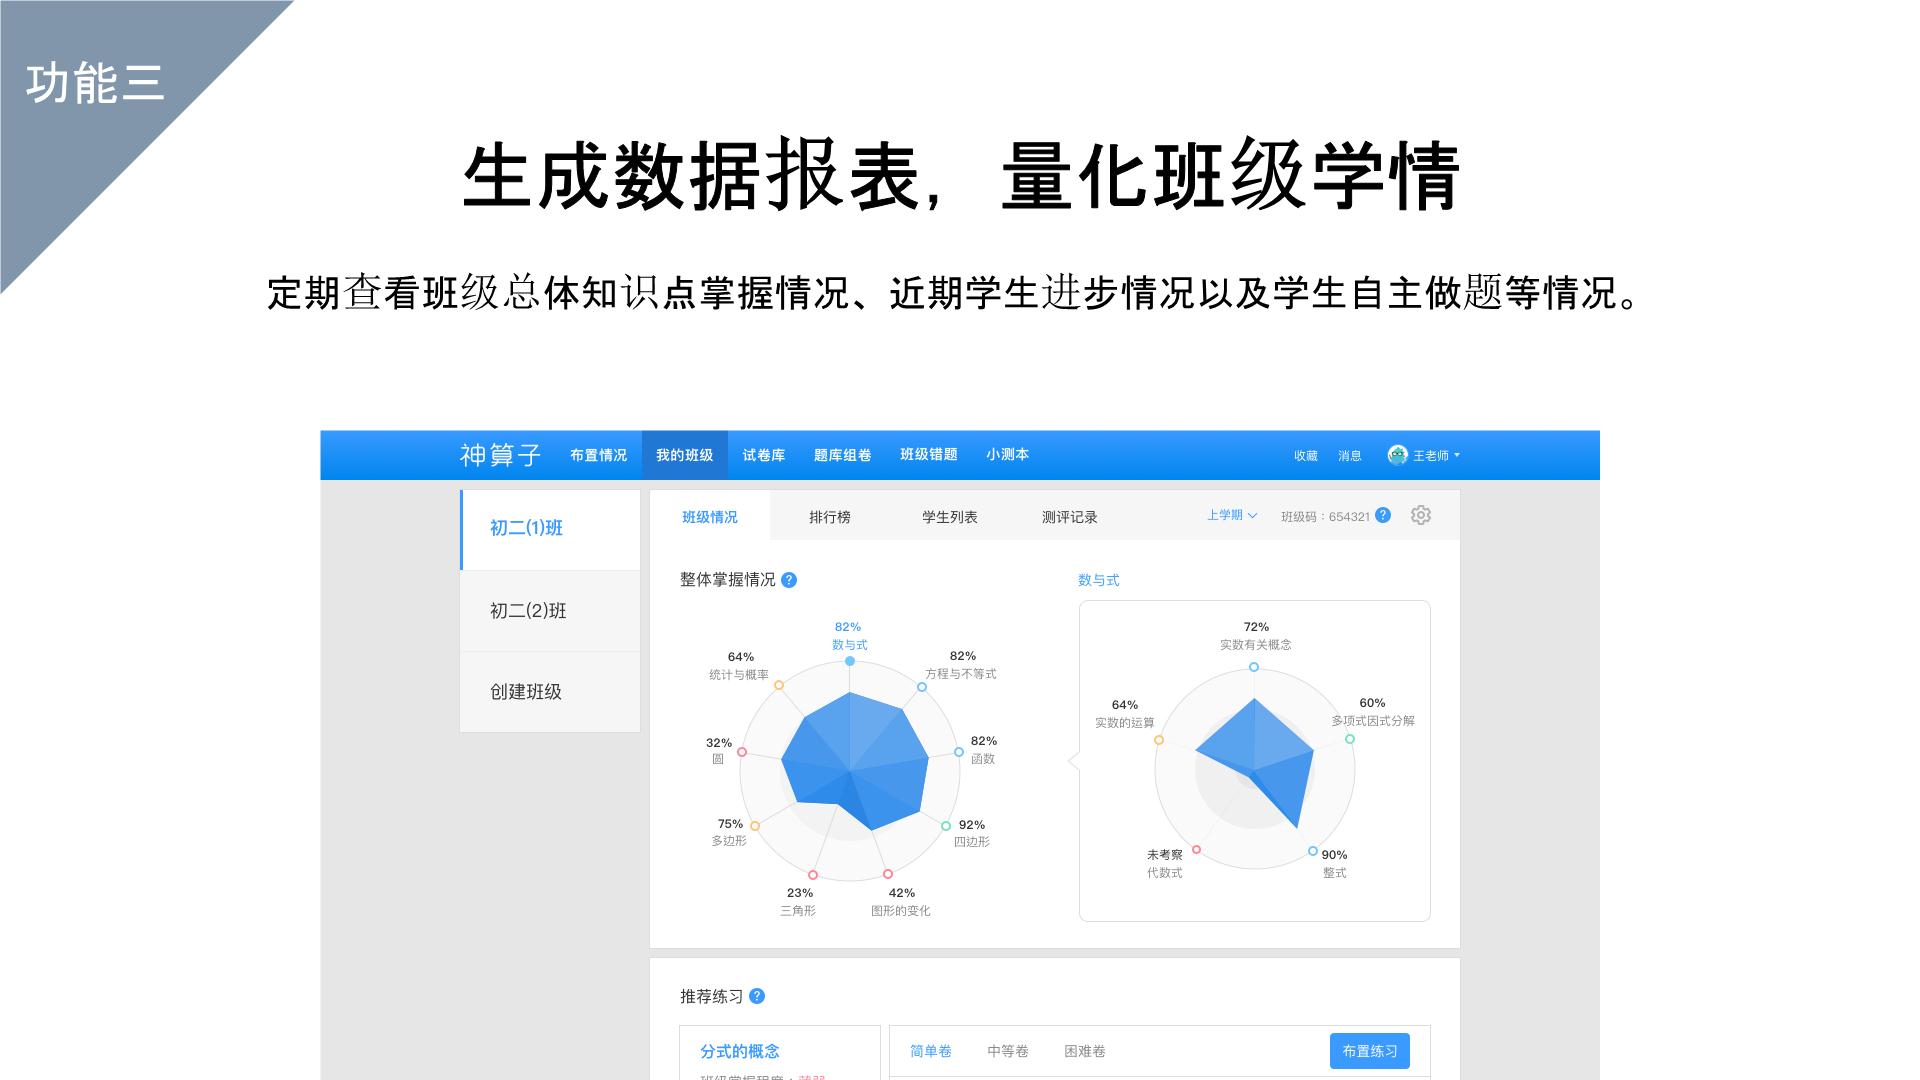1920x1080 pixels.
Task: Open the class settings gear icon
Action: point(1420,515)
